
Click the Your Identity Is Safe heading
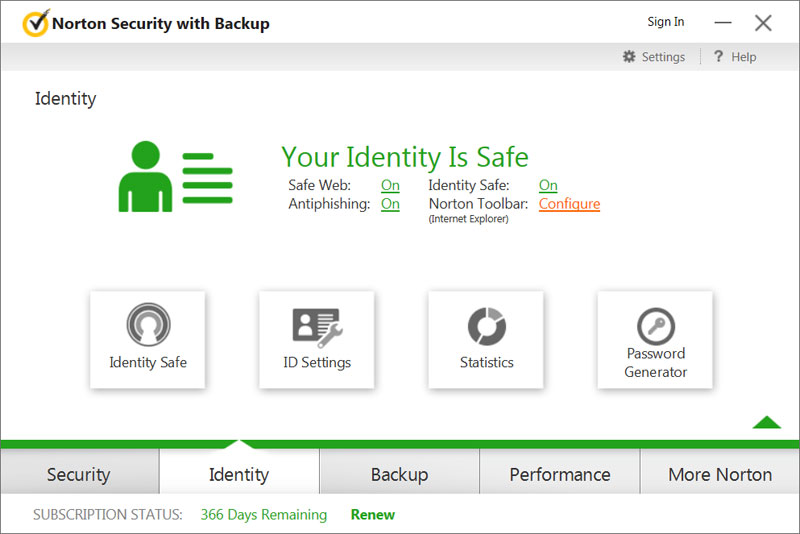[405, 157]
